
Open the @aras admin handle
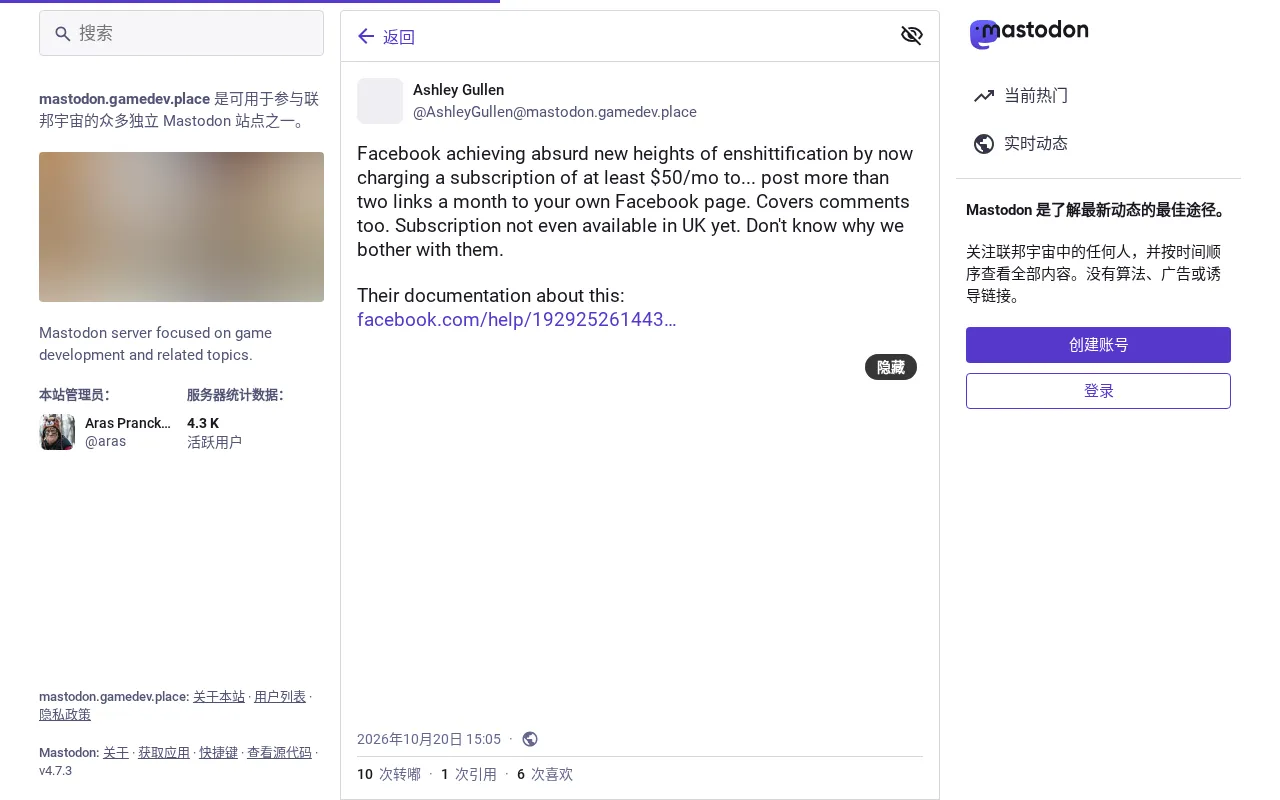click(105, 441)
